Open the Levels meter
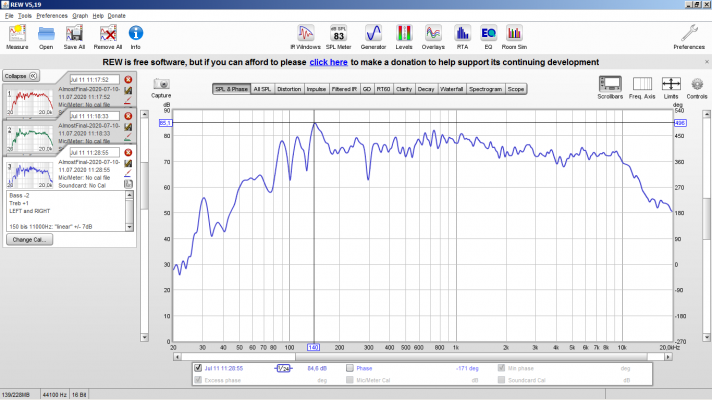712x400 pixels. (404, 37)
